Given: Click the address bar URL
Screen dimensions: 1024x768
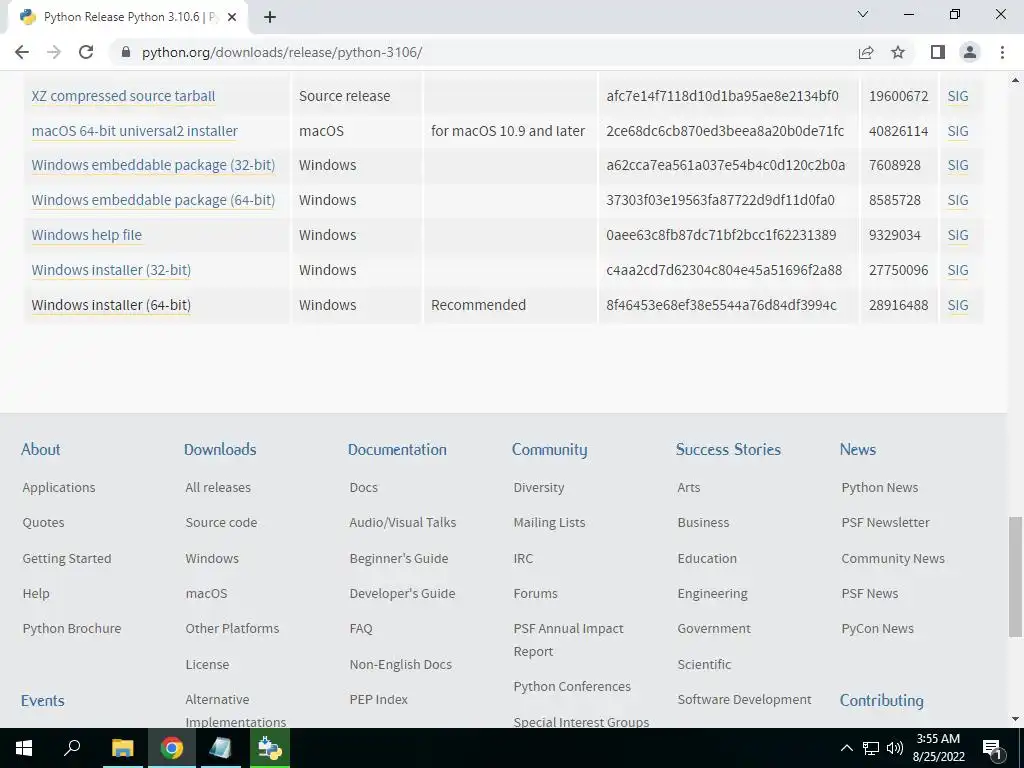Looking at the screenshot, I should [281, 52].
